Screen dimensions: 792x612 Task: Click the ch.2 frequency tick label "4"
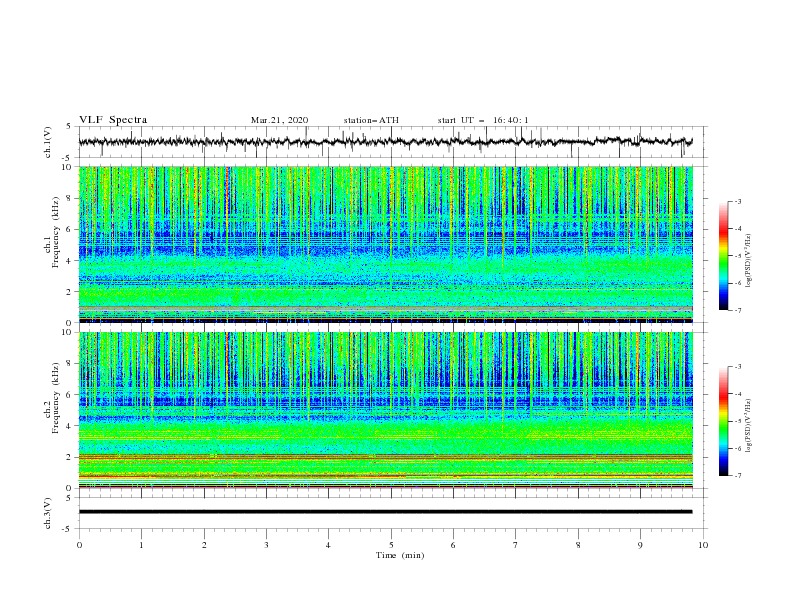pos(70,426)
